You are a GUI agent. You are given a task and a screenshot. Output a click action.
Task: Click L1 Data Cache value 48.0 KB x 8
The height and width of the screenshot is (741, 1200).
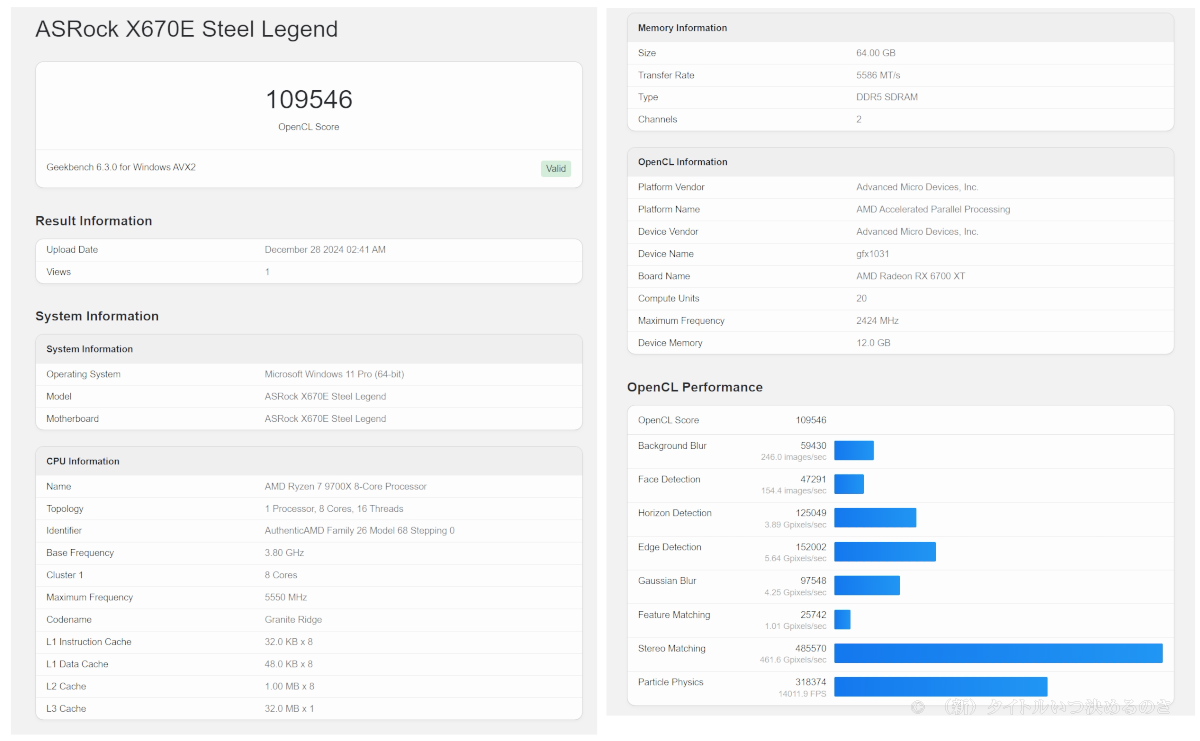click(x=289, y=664)
